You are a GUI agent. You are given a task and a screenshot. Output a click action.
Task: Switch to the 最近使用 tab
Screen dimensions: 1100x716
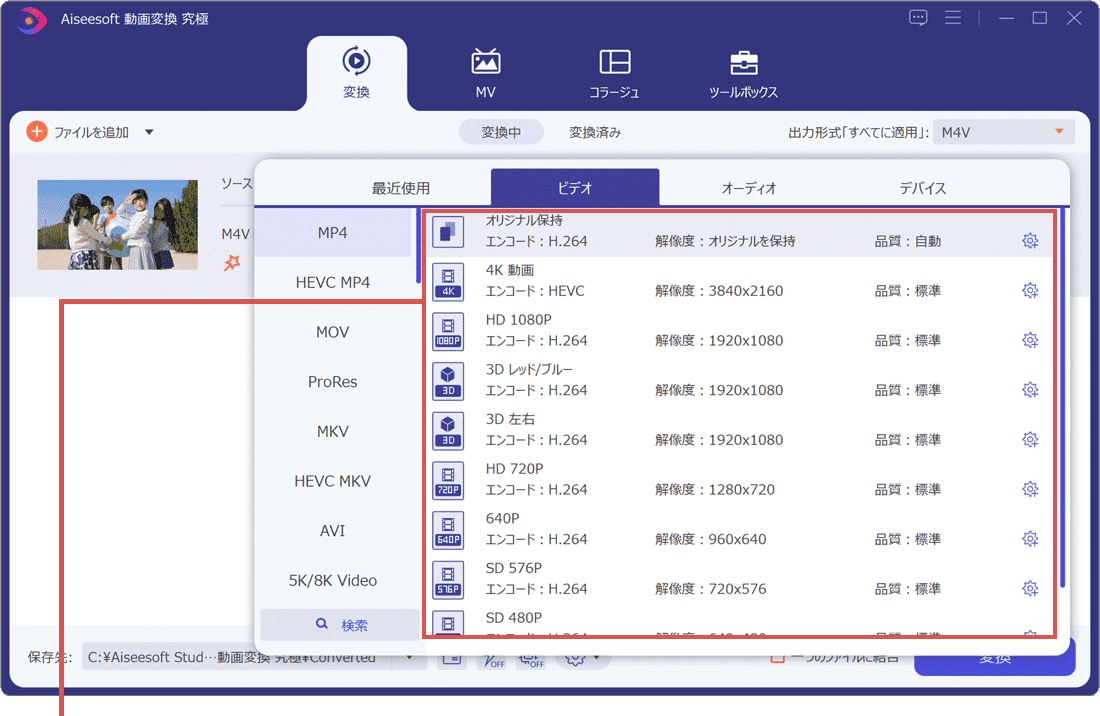(401, 188)
